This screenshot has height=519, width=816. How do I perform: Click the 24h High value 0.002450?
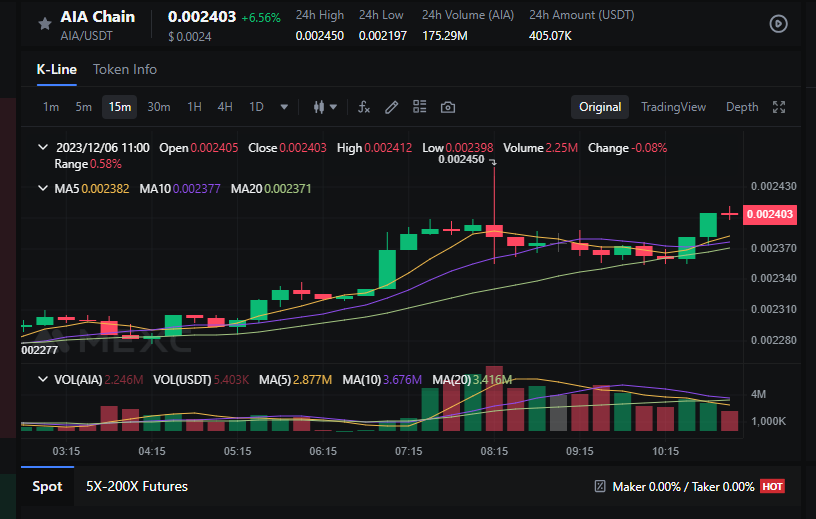click(320, 36)
